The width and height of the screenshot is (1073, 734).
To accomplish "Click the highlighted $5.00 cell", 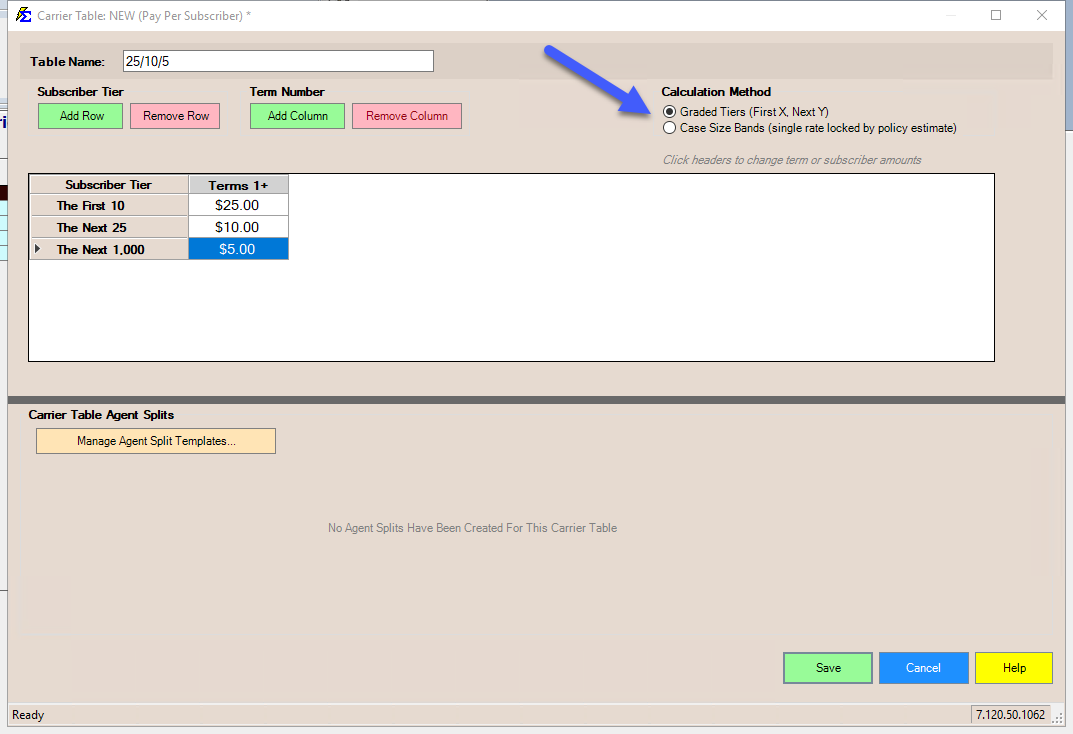I will coord(238,250).
